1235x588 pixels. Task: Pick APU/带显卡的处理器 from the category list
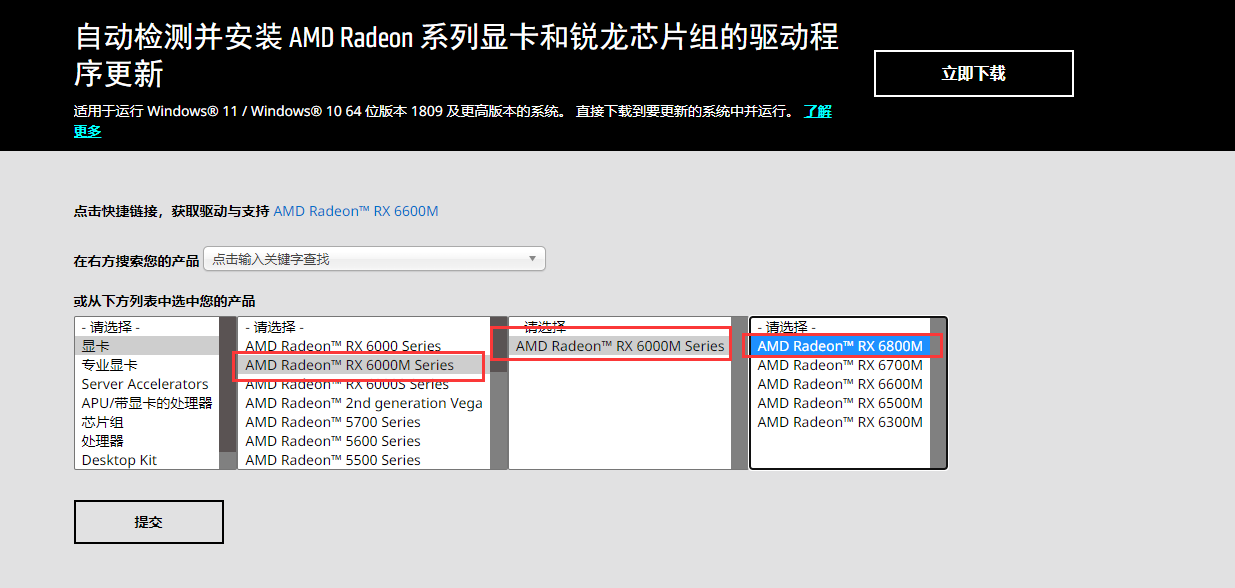(x=147, y=403)
